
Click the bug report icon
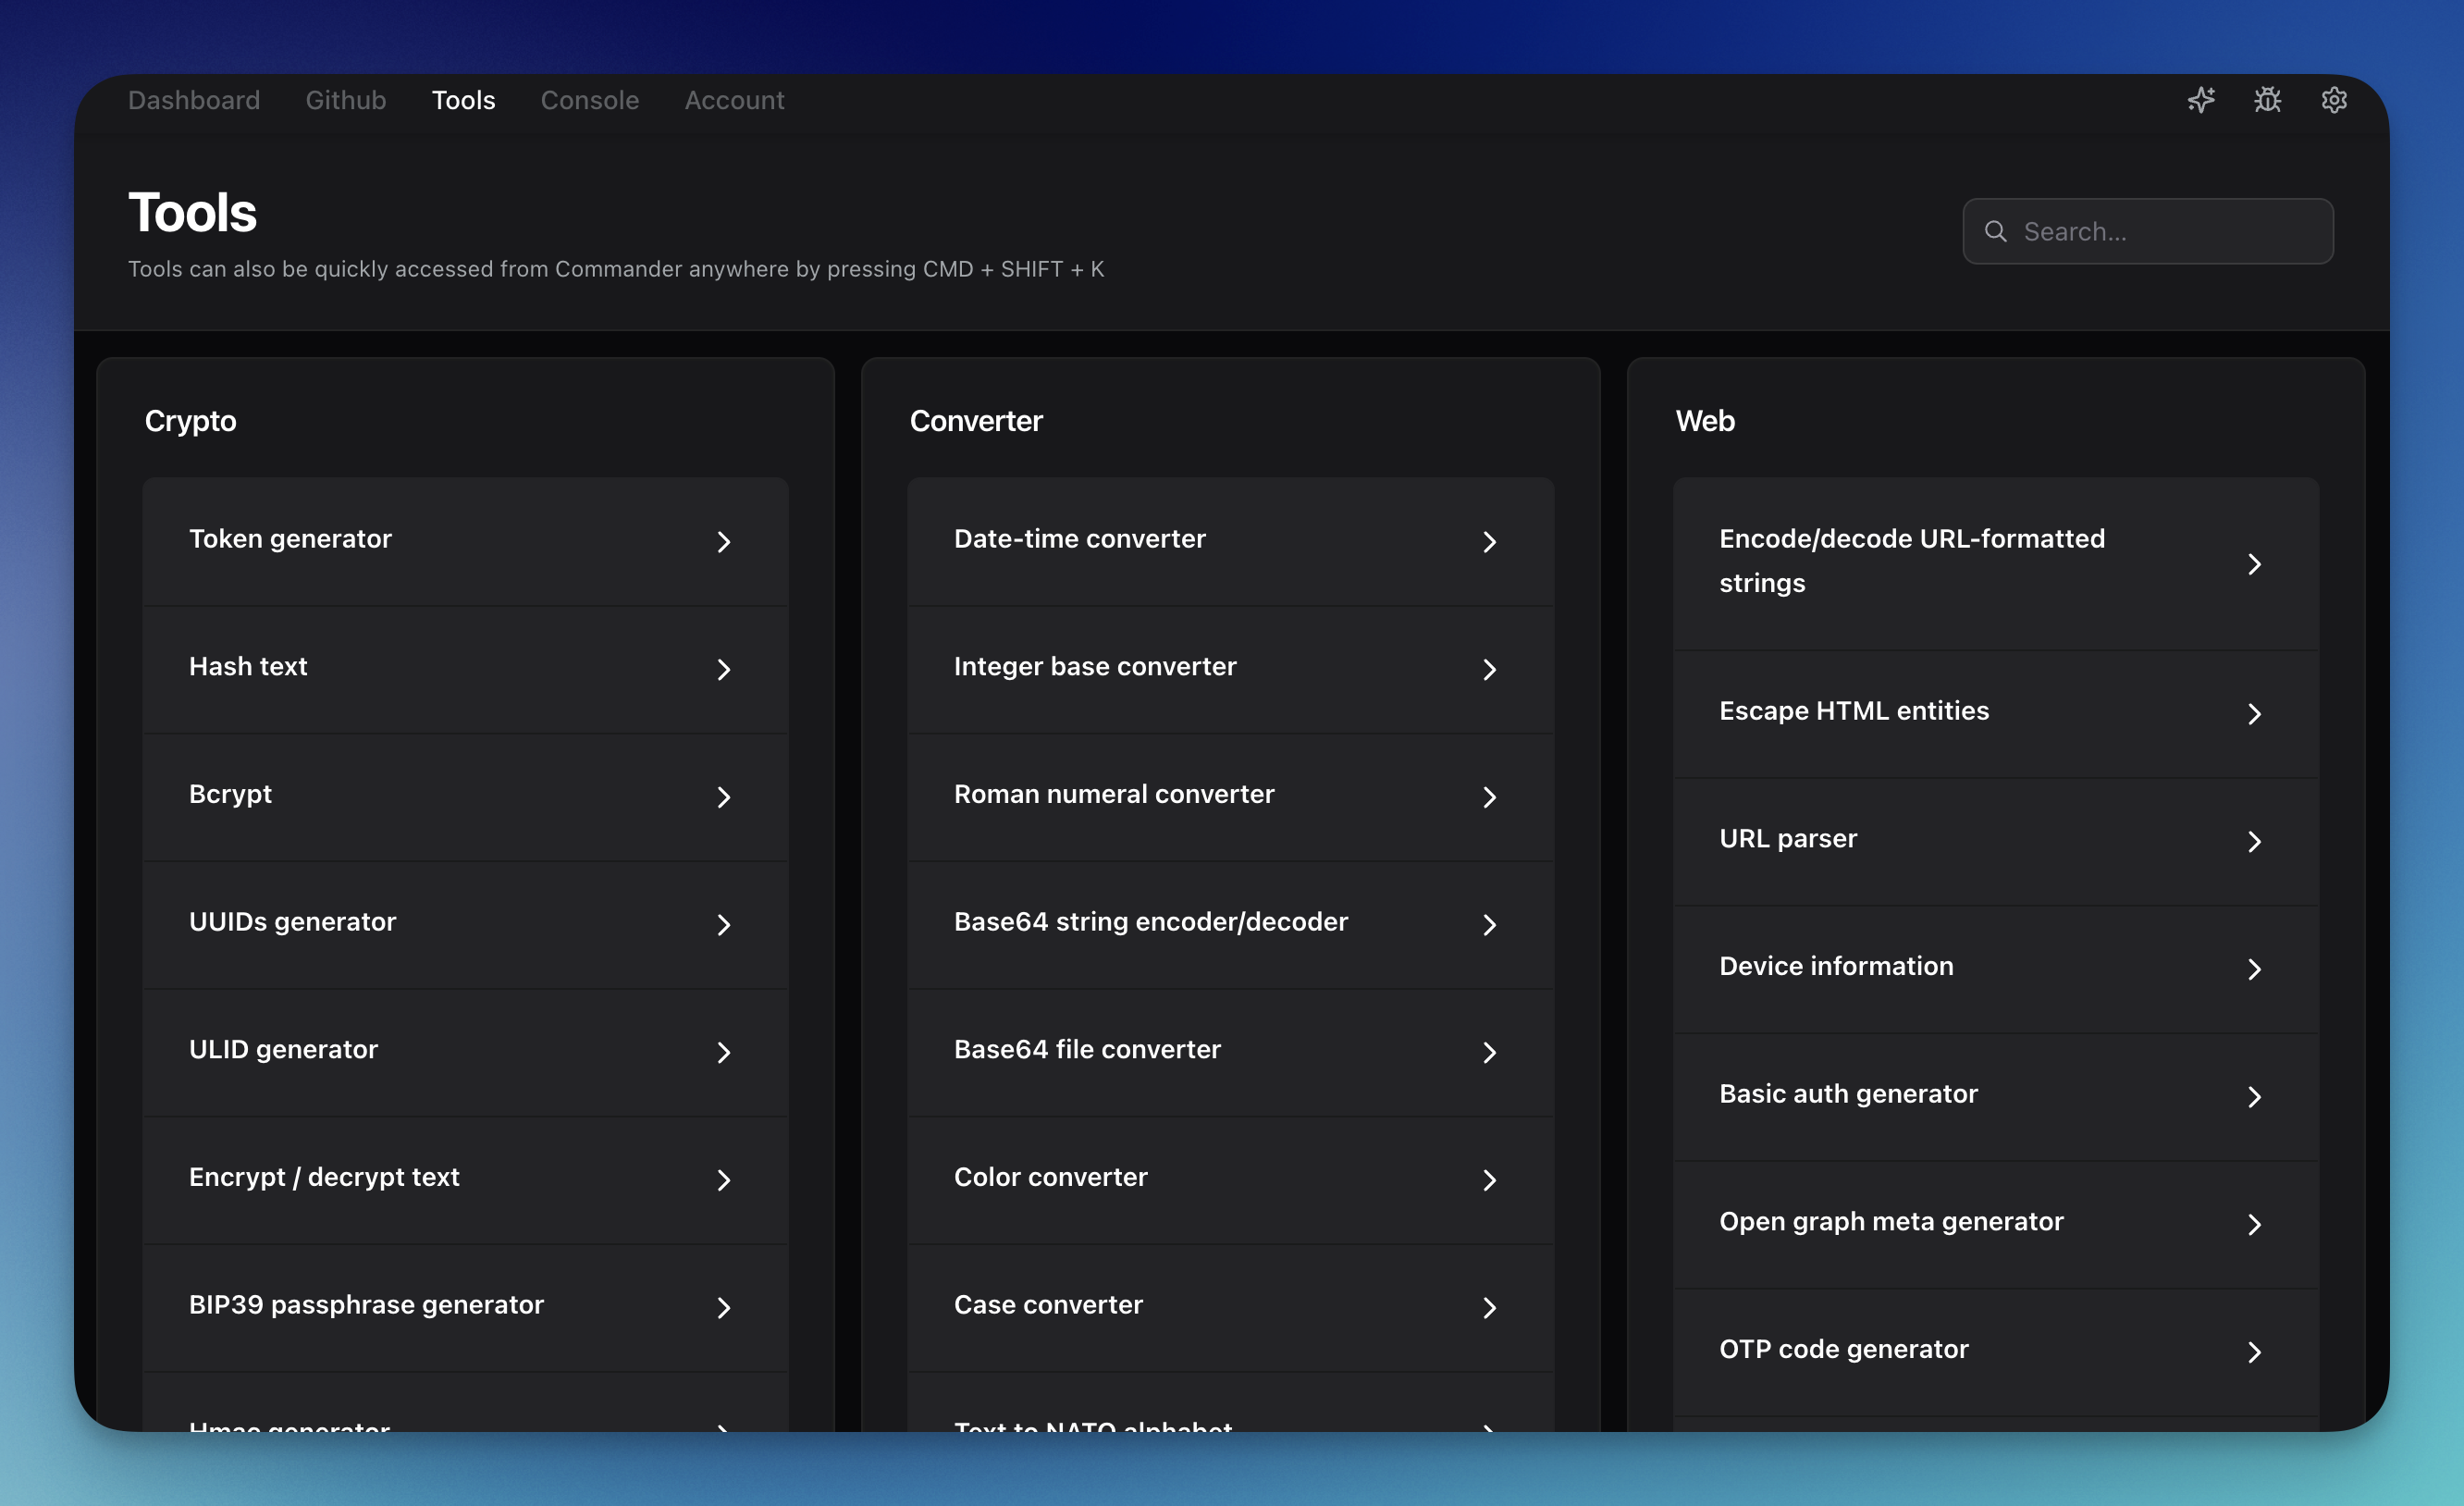[x=2268, y=100]
